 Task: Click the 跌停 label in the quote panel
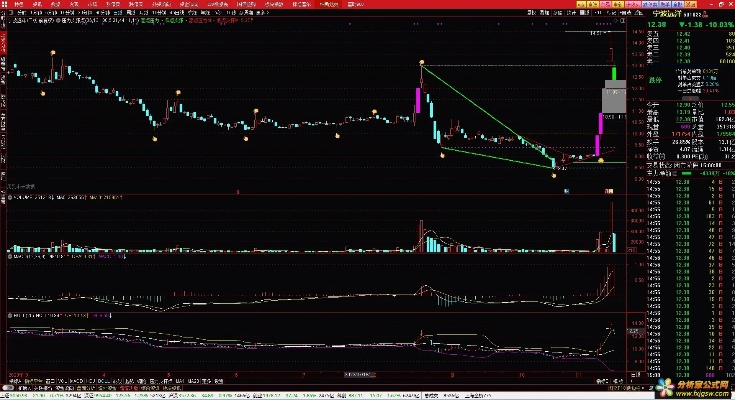[x=655, y=80]
